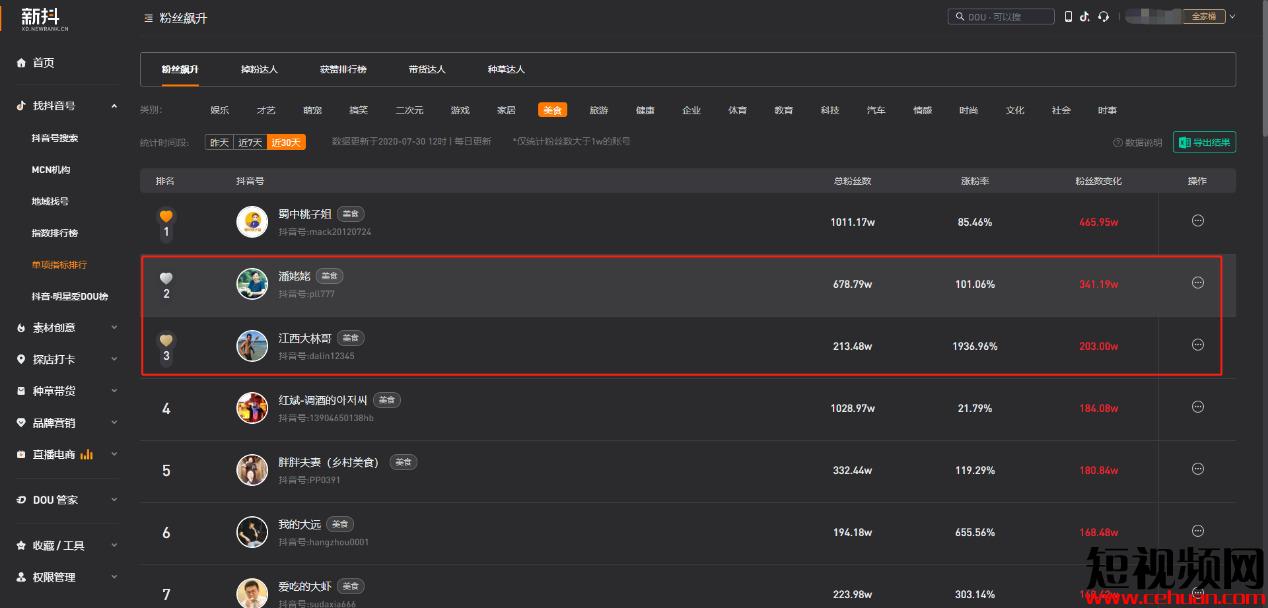Switch to the 带货达人 tab
The width and height of the screenshot is (1268, 608).
point(427,70)
